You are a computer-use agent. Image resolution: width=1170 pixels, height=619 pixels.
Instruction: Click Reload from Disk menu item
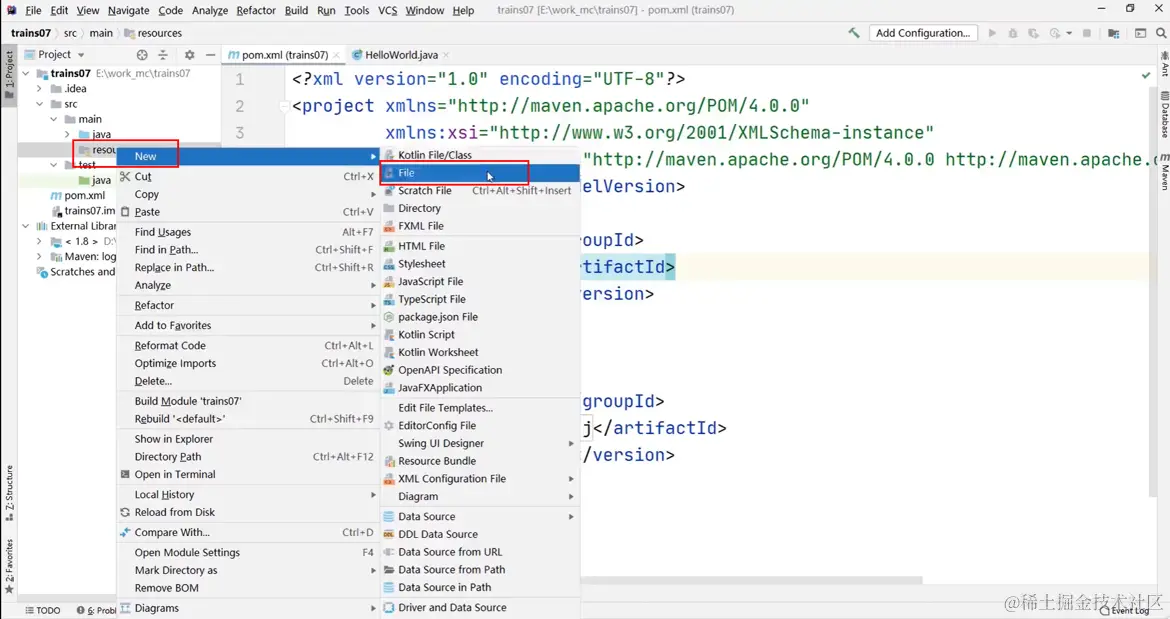click(x=248, y=513)
